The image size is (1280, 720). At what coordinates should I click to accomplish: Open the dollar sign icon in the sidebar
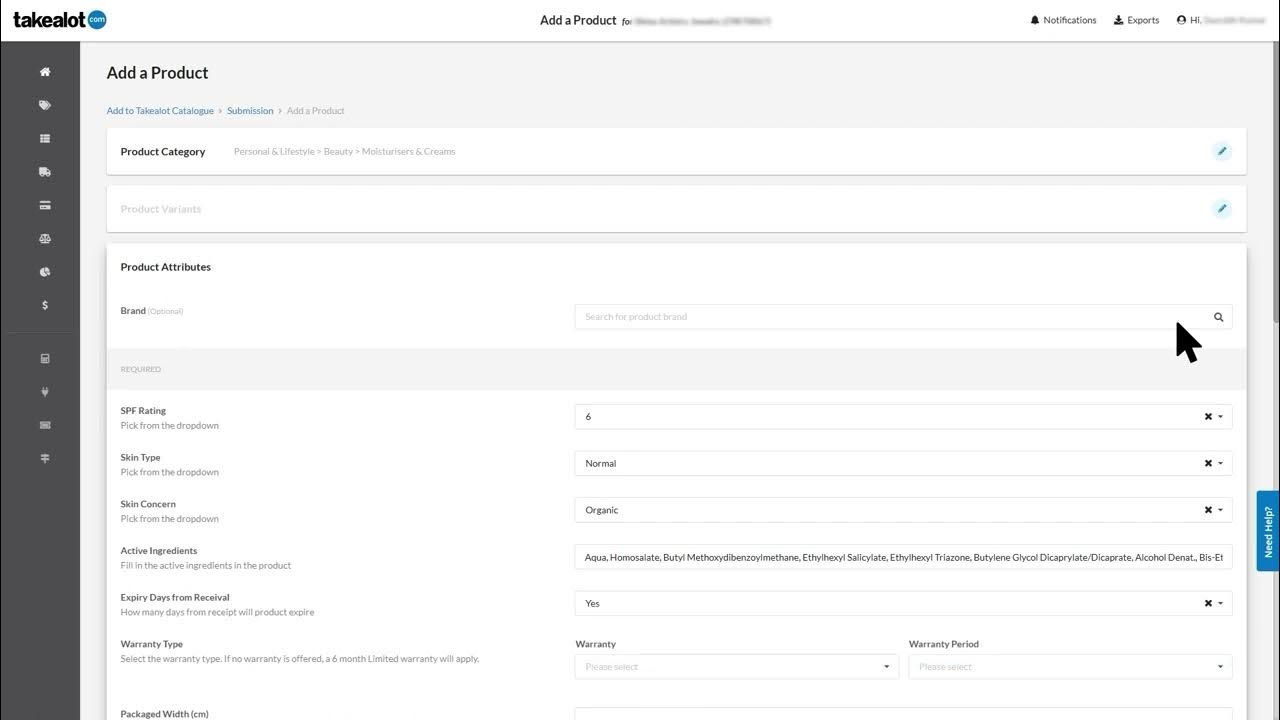[45, 305]
